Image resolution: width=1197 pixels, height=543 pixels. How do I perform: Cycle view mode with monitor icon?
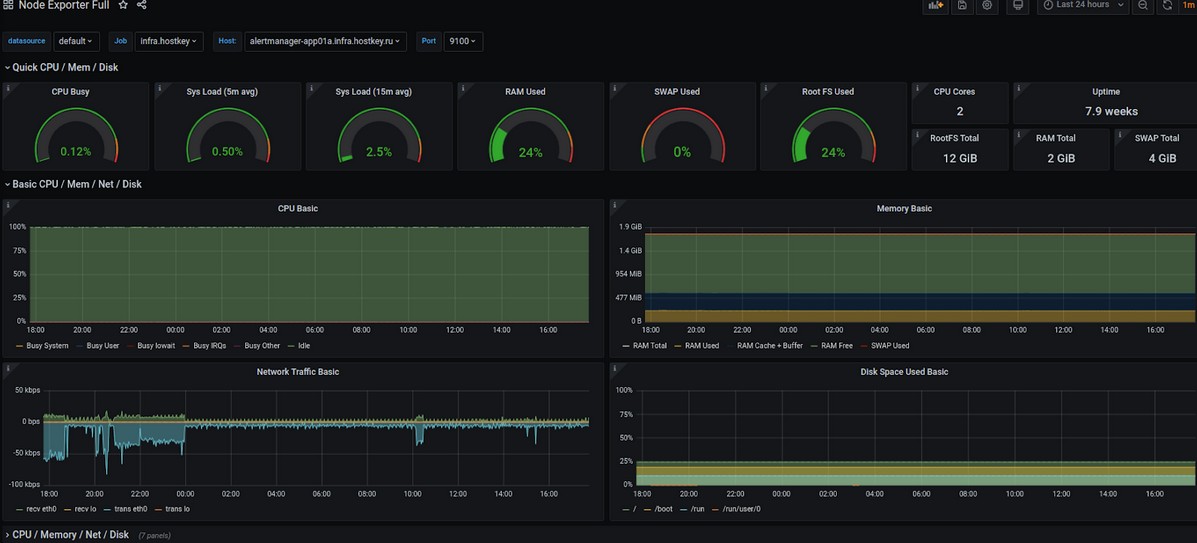1018,5
